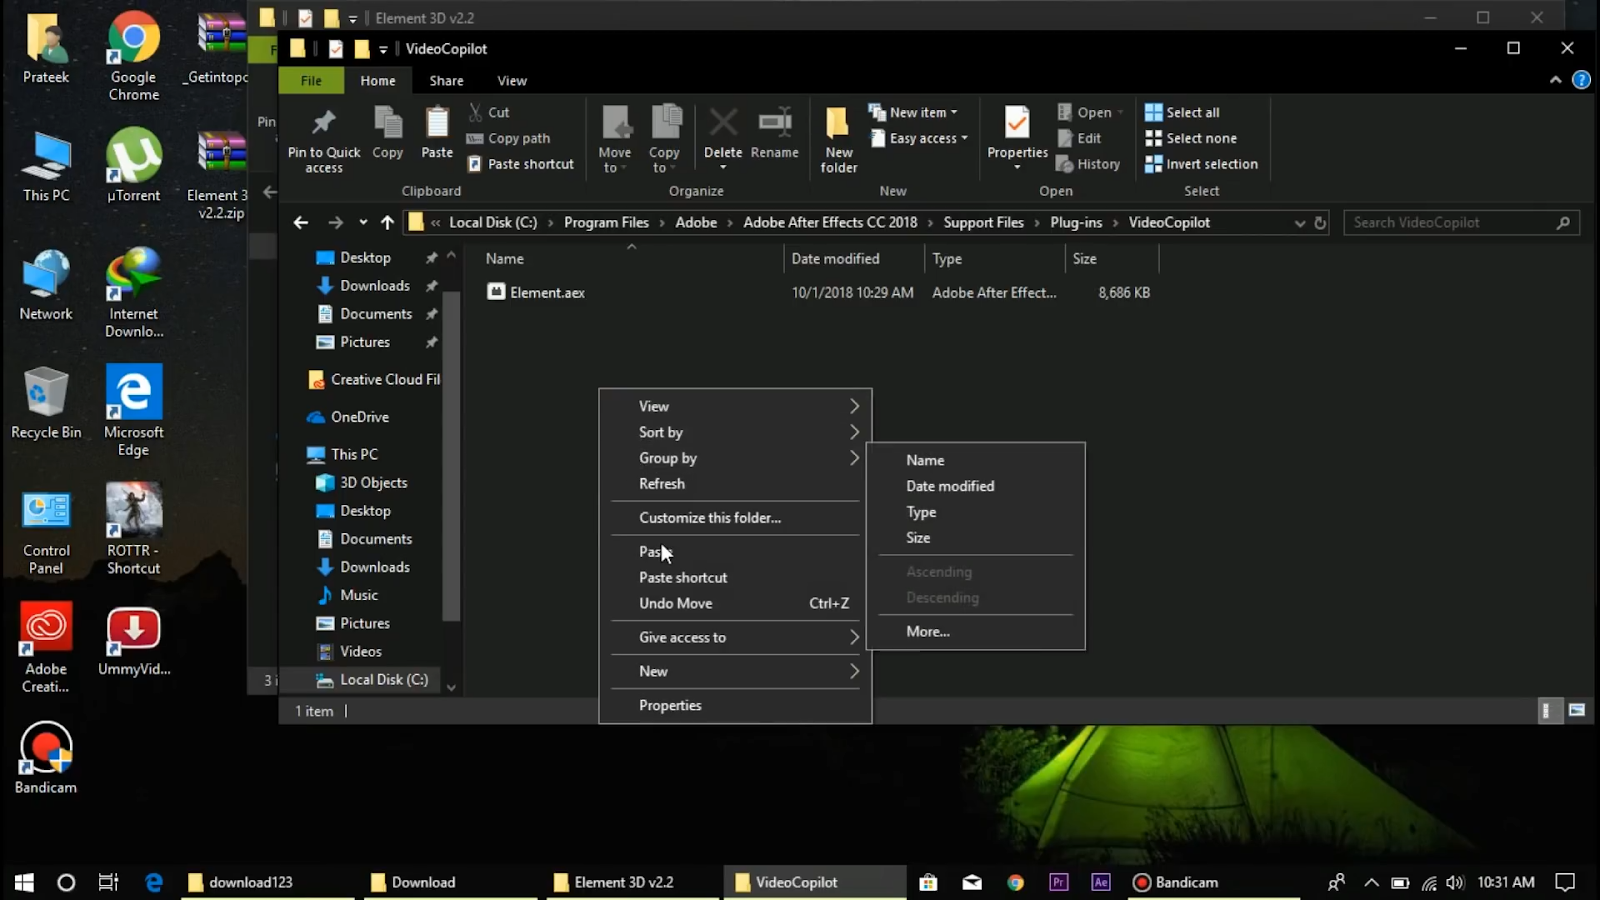Create a New folder from ribbon
The width and height of the screenshot is (1600, 900).
point(839,140)
